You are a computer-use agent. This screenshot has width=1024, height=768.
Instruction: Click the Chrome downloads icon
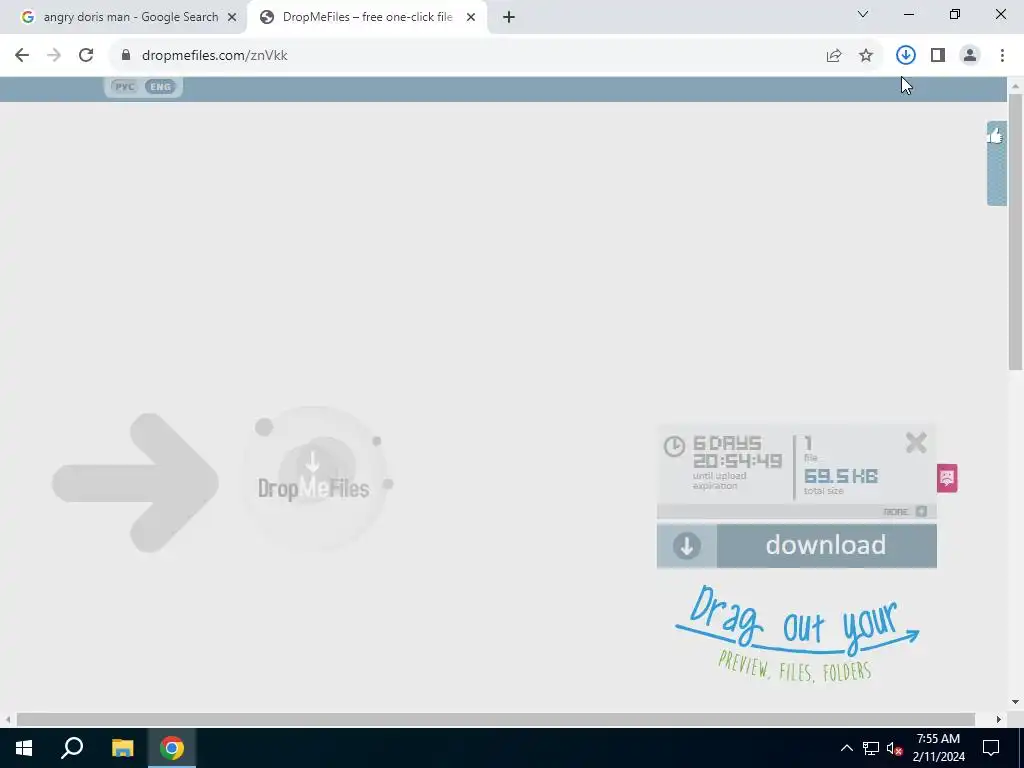tap(905, 56)
